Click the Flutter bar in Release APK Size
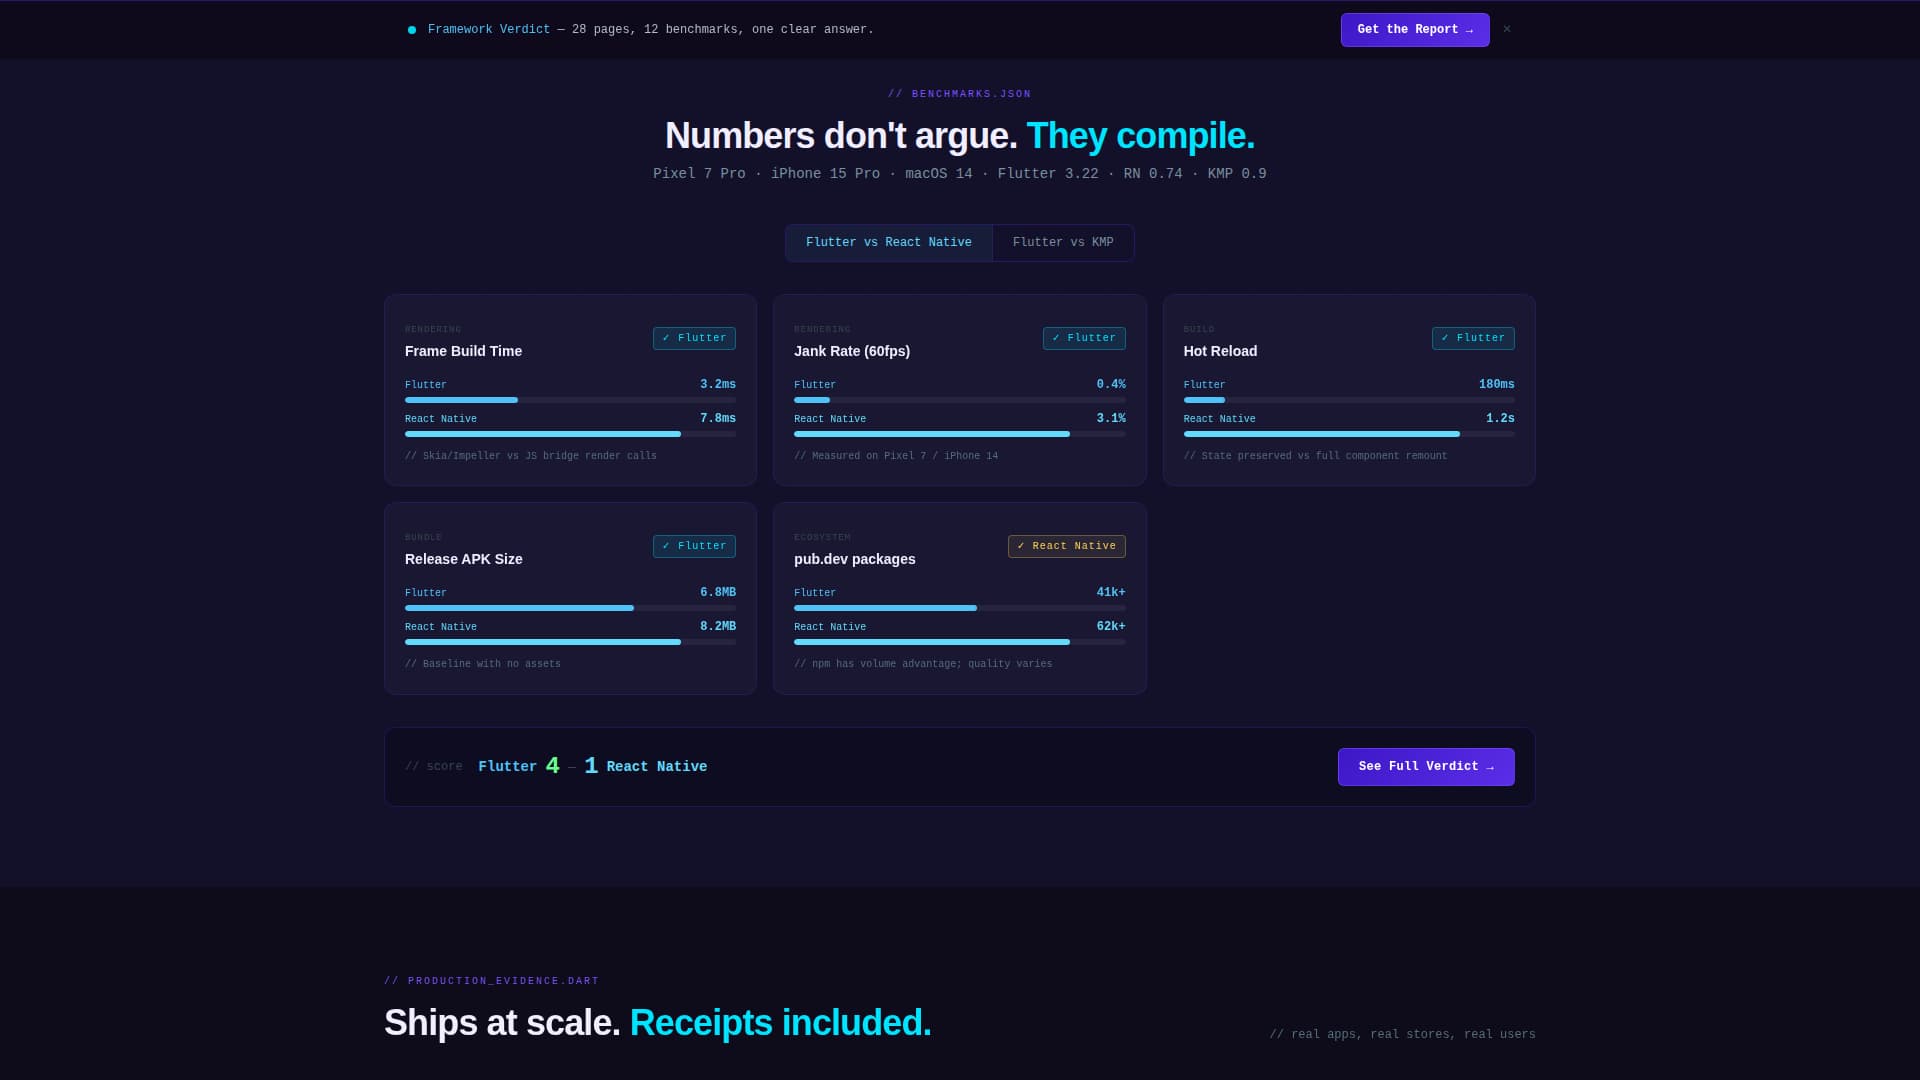The width and height of the screenshot is (1920, 1080). click(570, 608)
